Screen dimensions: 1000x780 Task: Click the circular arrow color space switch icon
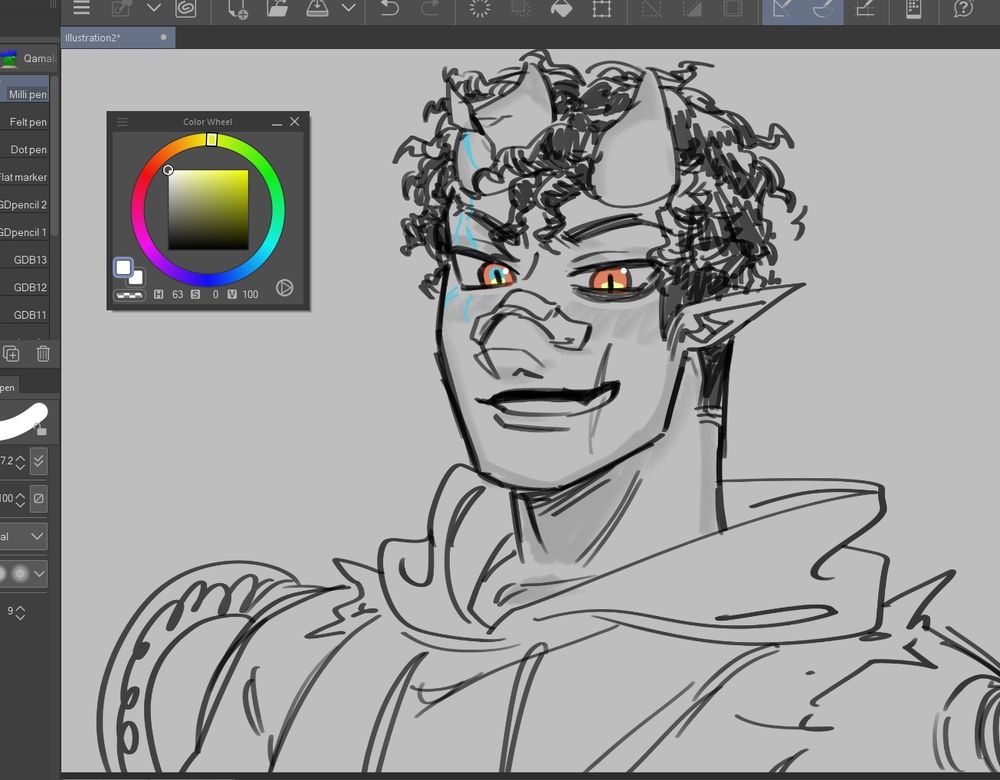pyautogui.click(x=284, y=288)
